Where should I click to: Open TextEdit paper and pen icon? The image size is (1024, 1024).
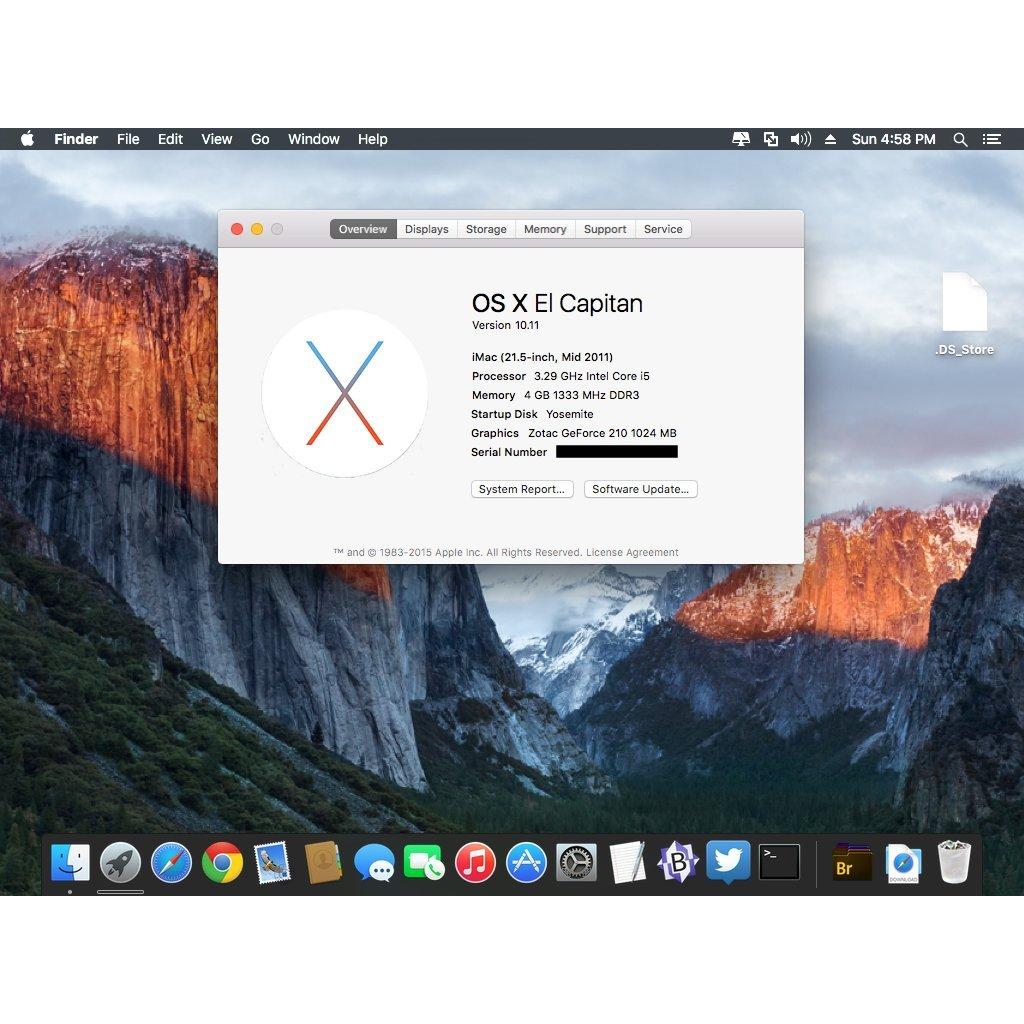click(x=628, y=863)
